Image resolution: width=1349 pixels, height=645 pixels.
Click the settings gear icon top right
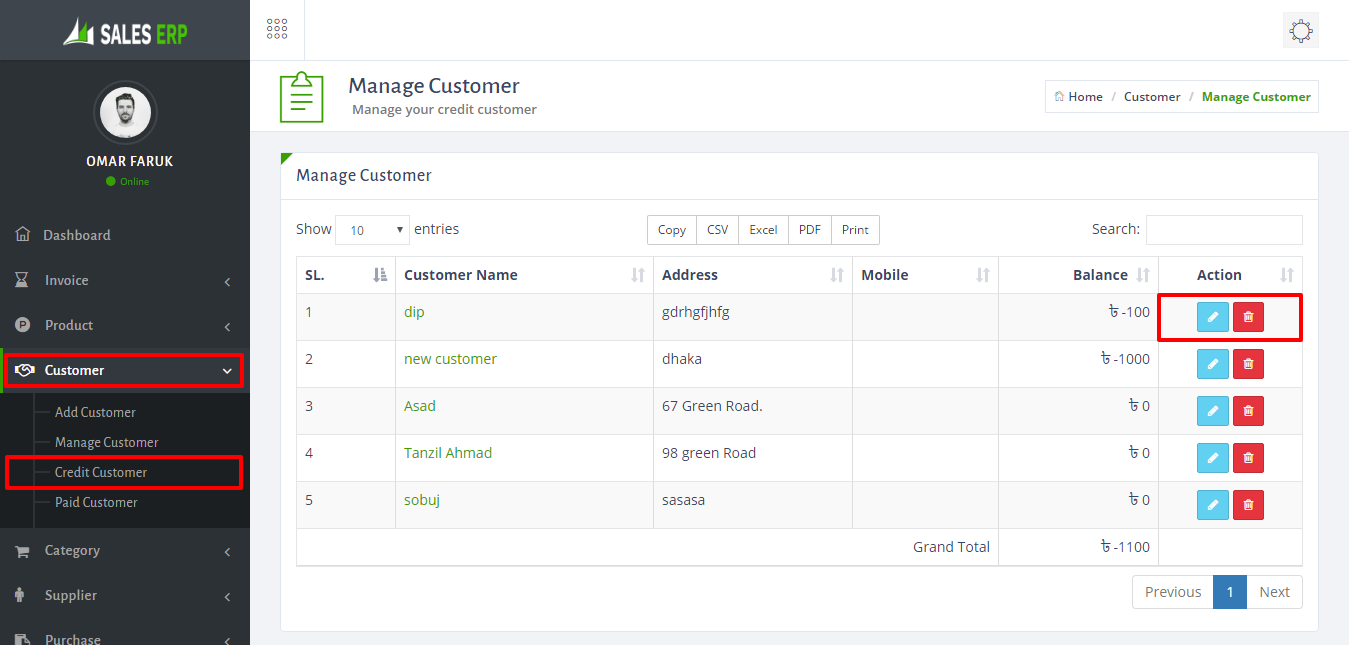[1300, 31]
